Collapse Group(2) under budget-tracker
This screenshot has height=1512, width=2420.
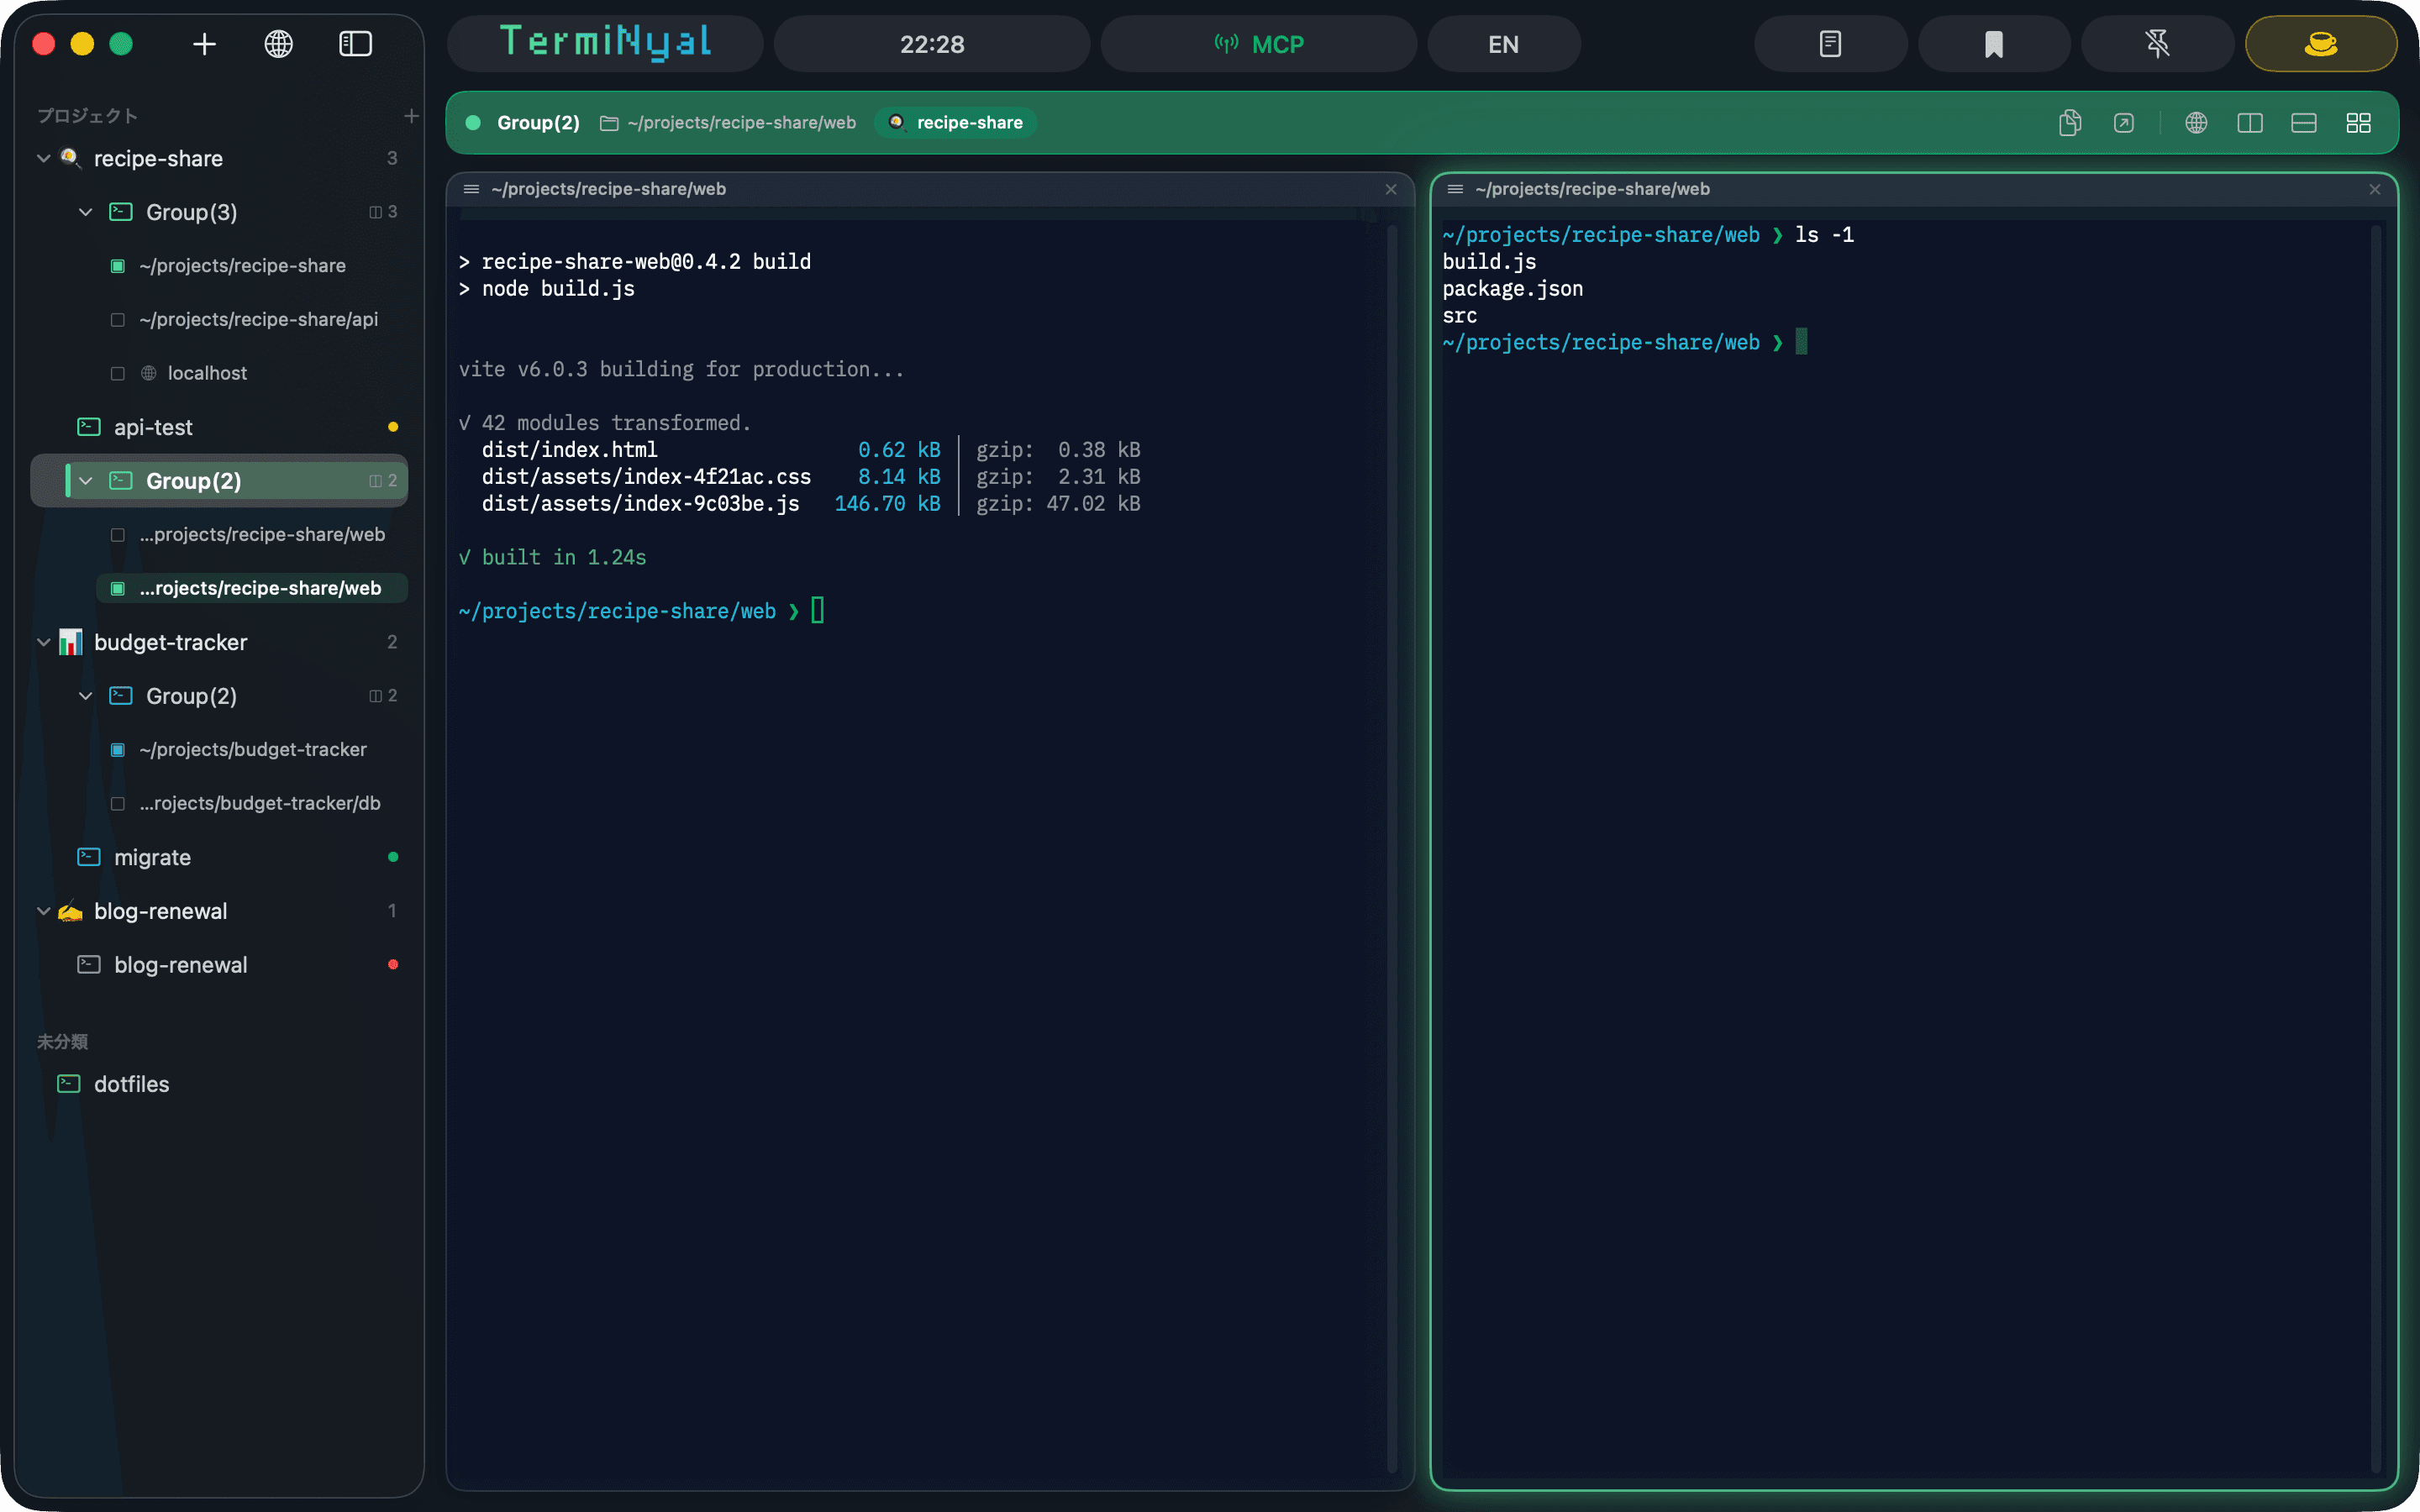(86, 696)
